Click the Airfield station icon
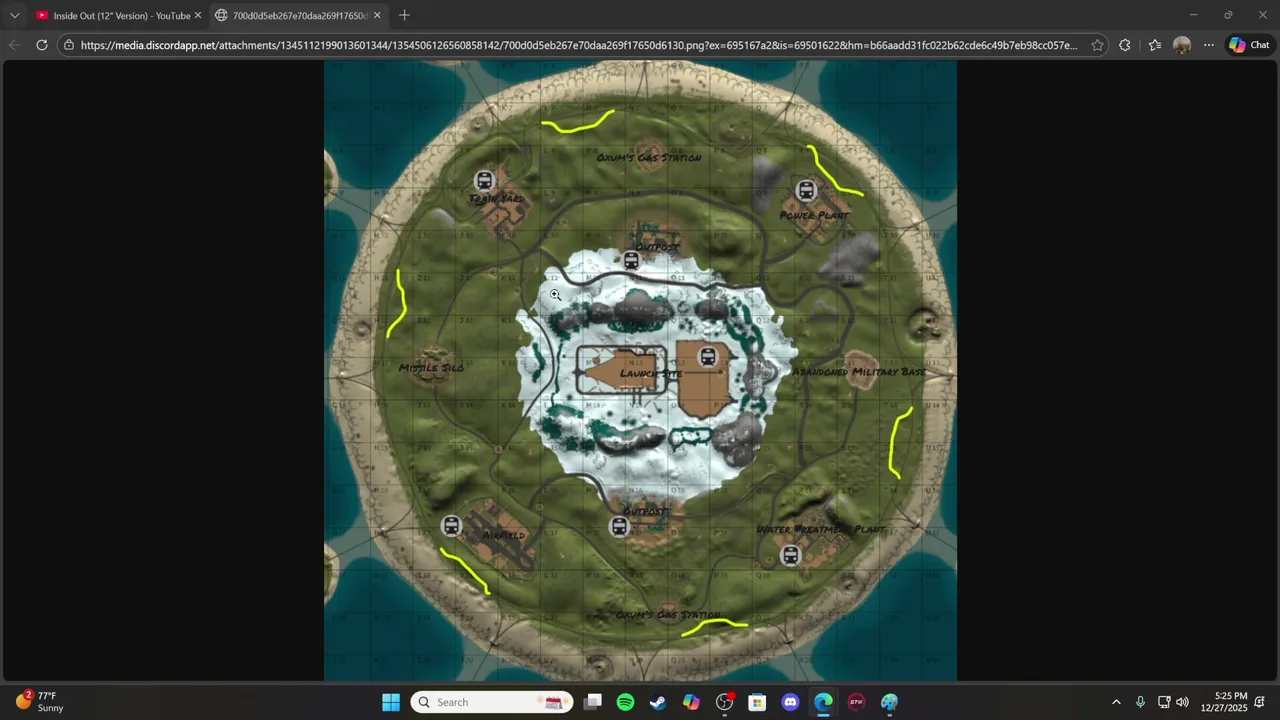The height and width of the screenshot is (720, 1280). tap(451, 526)
